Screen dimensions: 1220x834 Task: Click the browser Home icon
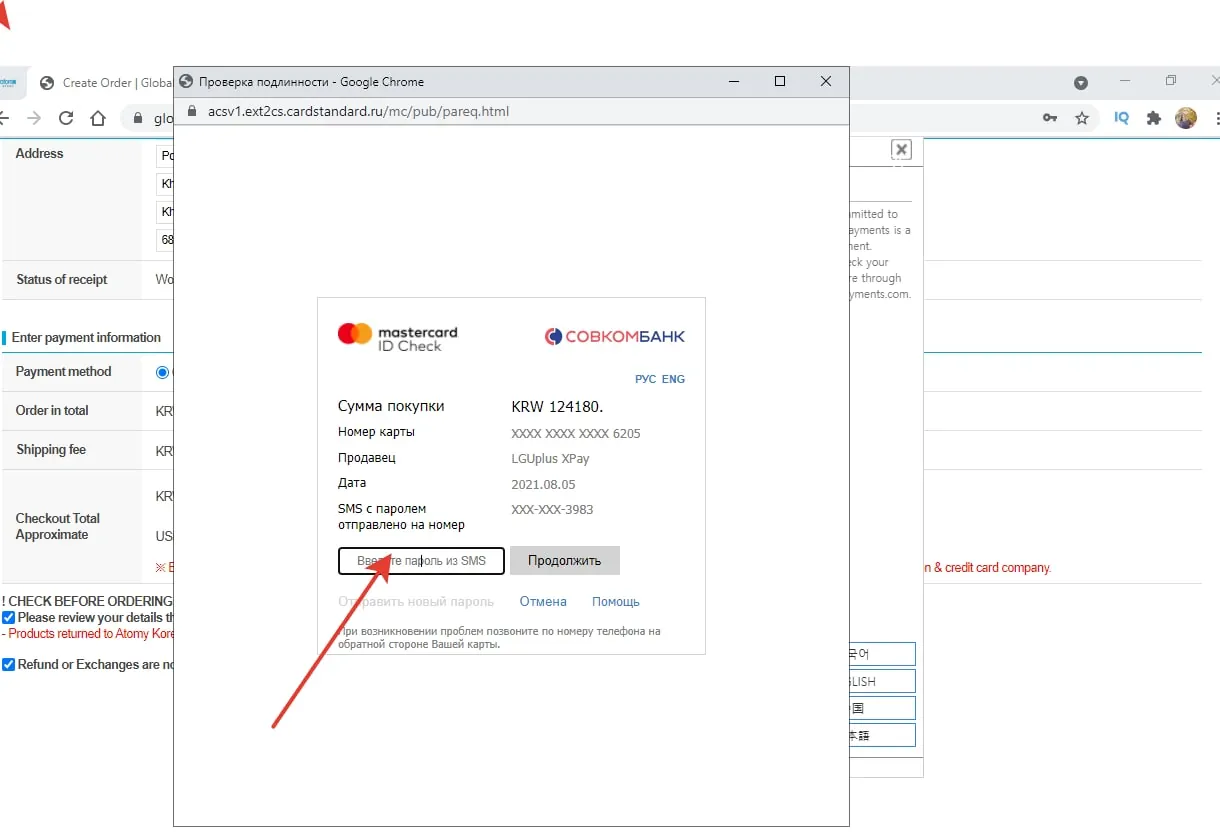pyautogui.click(x=98, y=118)
